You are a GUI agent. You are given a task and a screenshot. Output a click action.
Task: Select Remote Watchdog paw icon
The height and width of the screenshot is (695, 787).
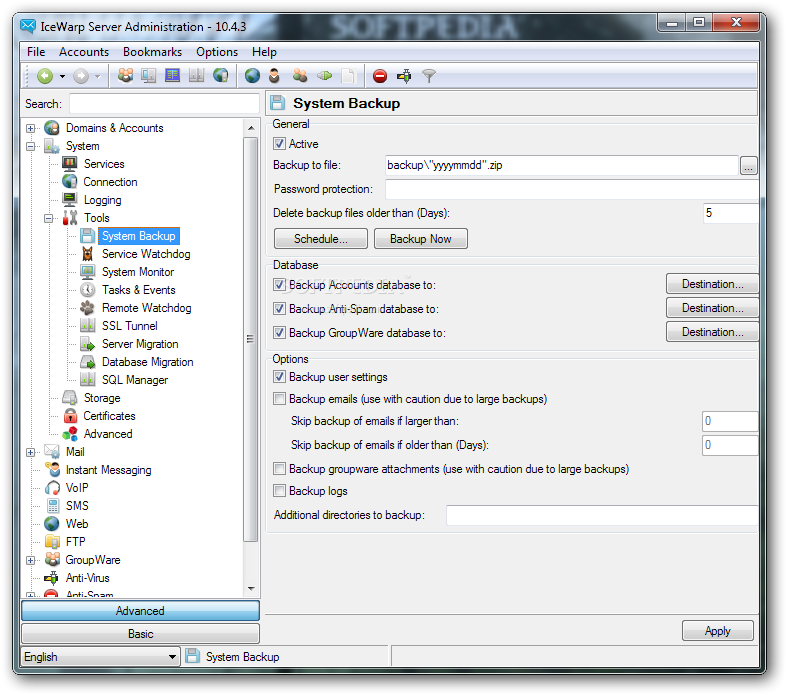click(87, 308)
